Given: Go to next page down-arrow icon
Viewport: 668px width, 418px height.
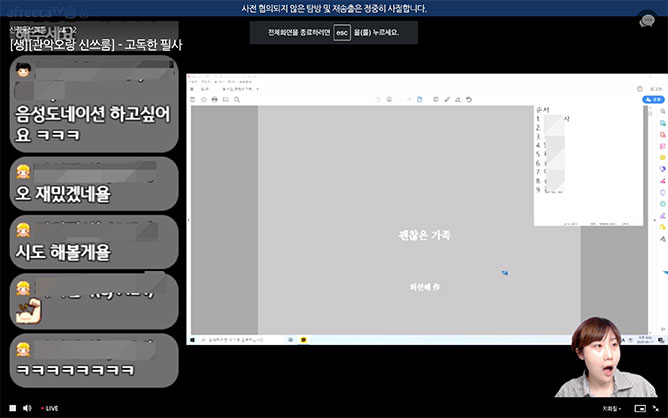Looking at the screenshot, I should click(x=389, y=99).
